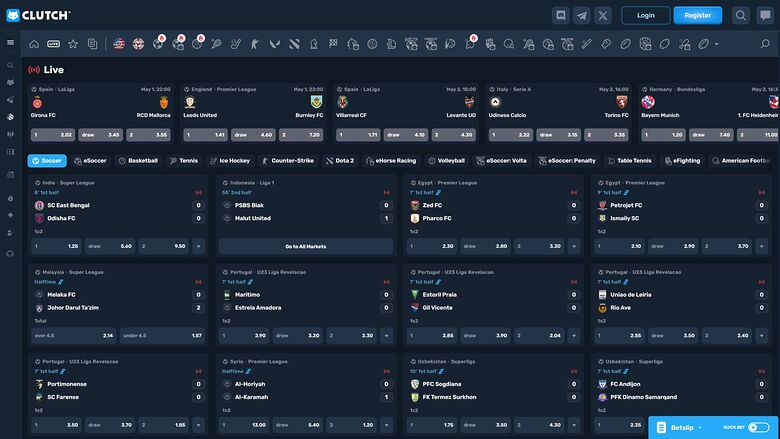Open the chat bubble icon in header
780x439 pixels.
pyautogui.click(x=765, y=15)
